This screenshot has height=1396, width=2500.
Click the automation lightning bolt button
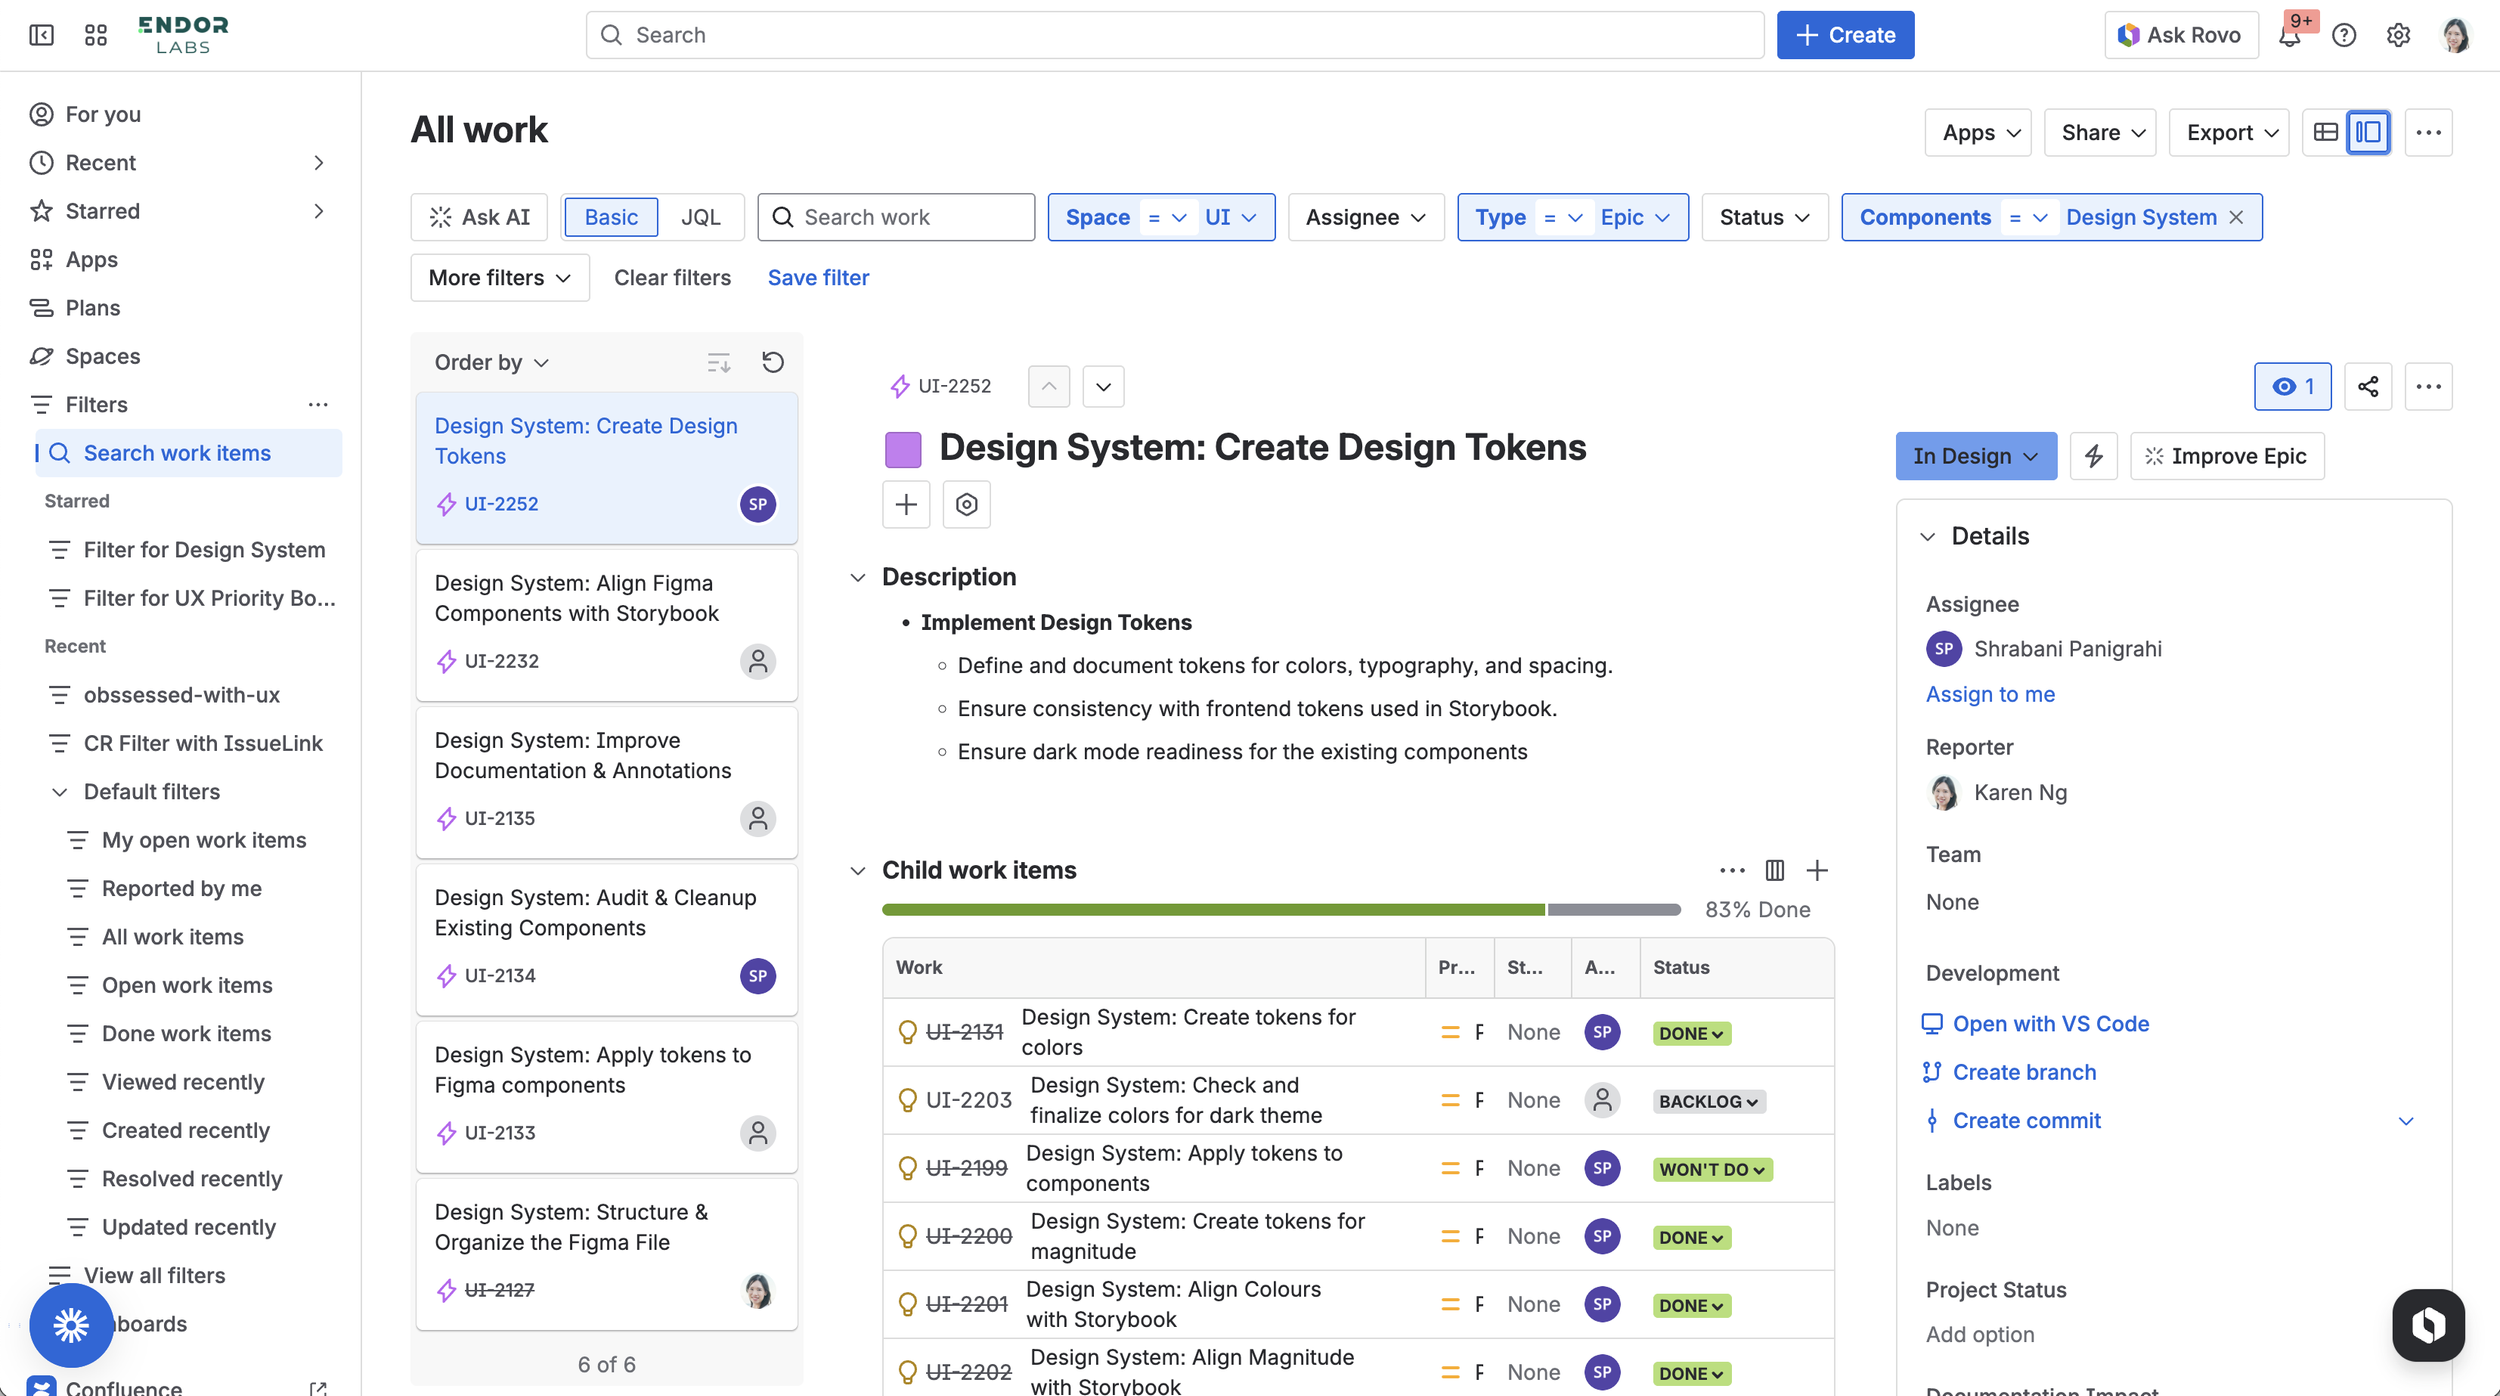(x=2093, y=456)
